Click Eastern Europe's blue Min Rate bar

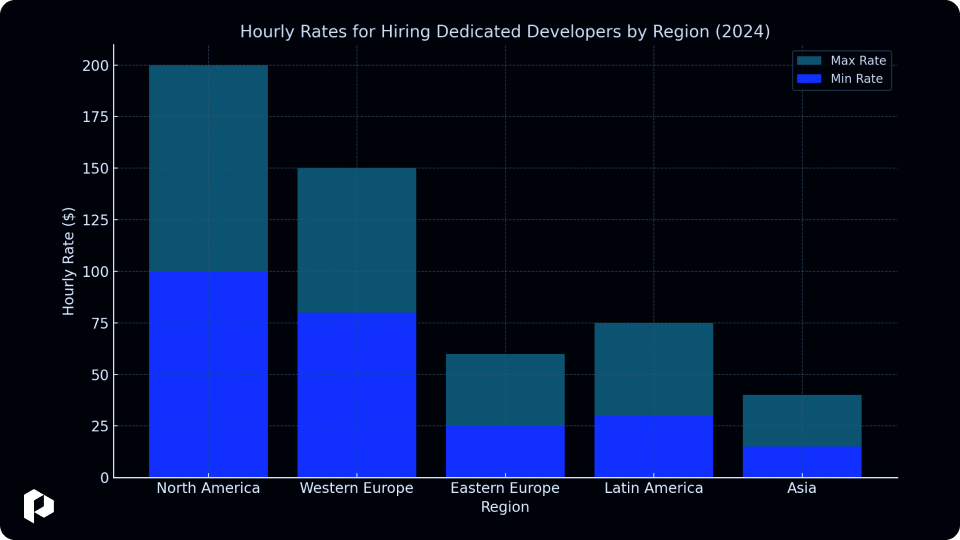[x=505, y=451]
